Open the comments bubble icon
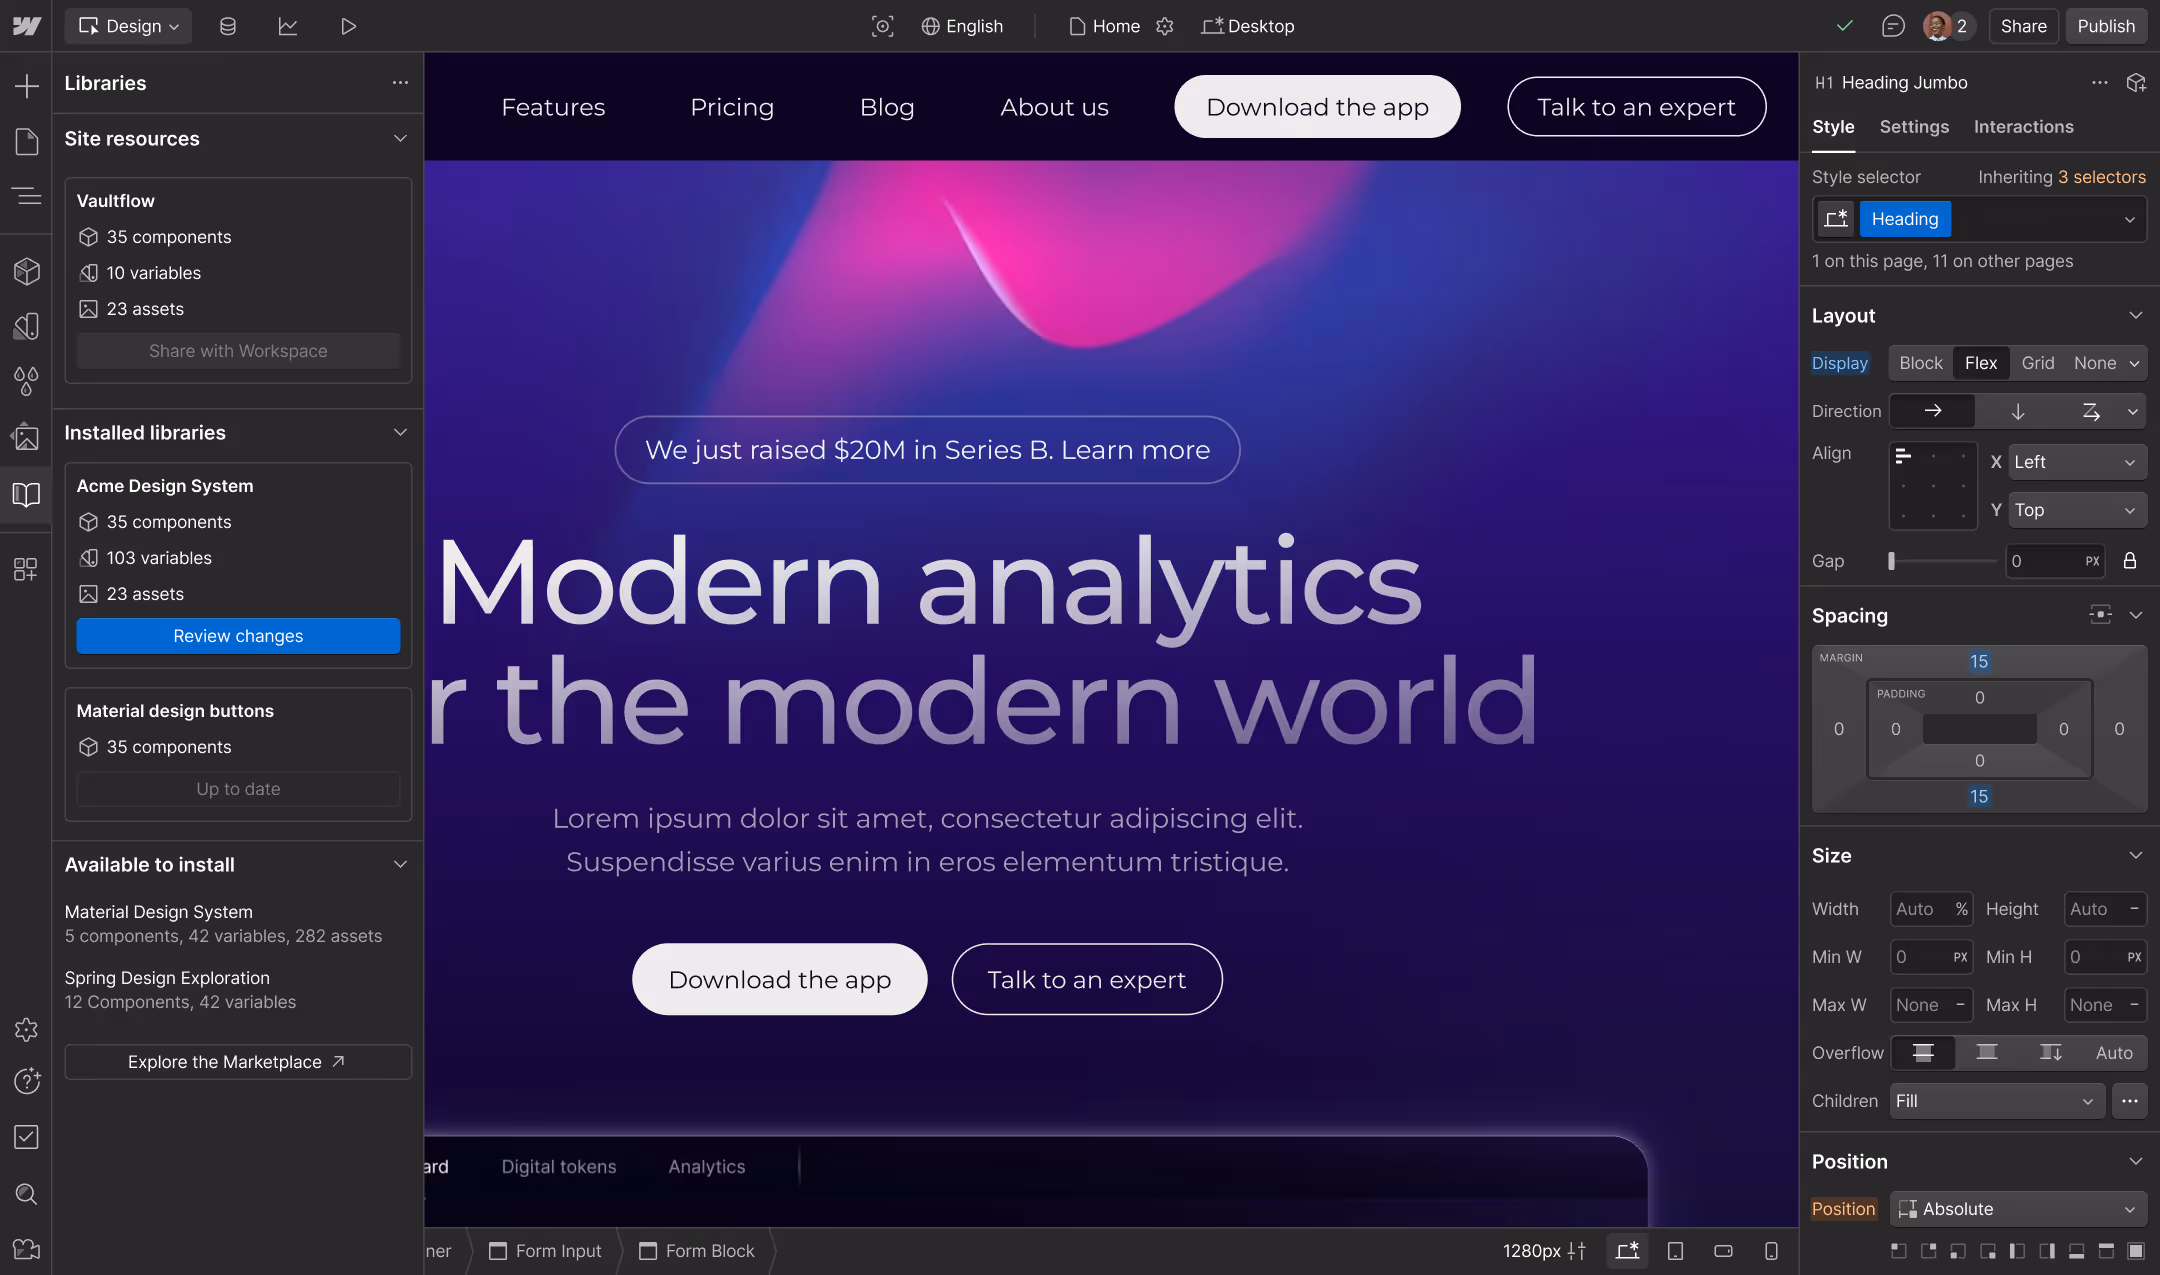The image size is (2160, 1275). point(1892,27)
